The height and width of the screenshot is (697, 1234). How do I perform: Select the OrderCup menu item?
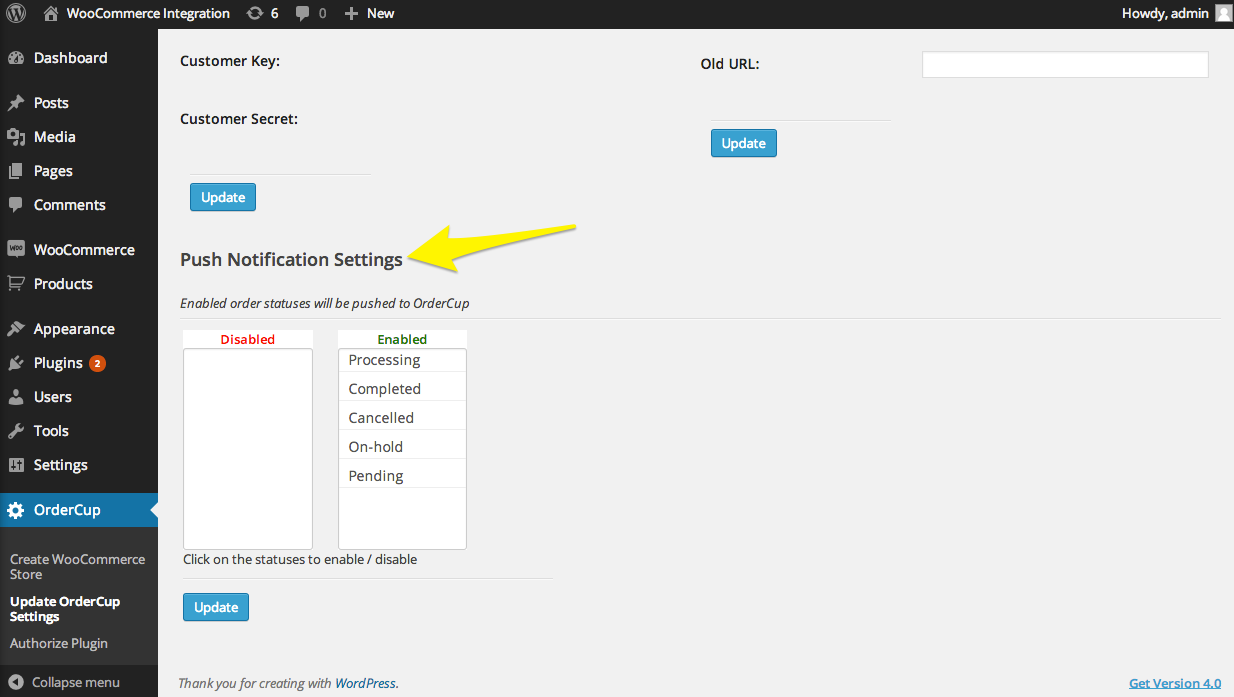point(79,510)
